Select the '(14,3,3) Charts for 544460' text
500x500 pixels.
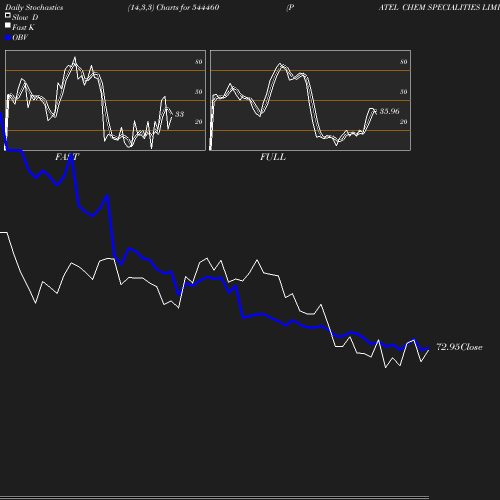[x=173, y=7]
